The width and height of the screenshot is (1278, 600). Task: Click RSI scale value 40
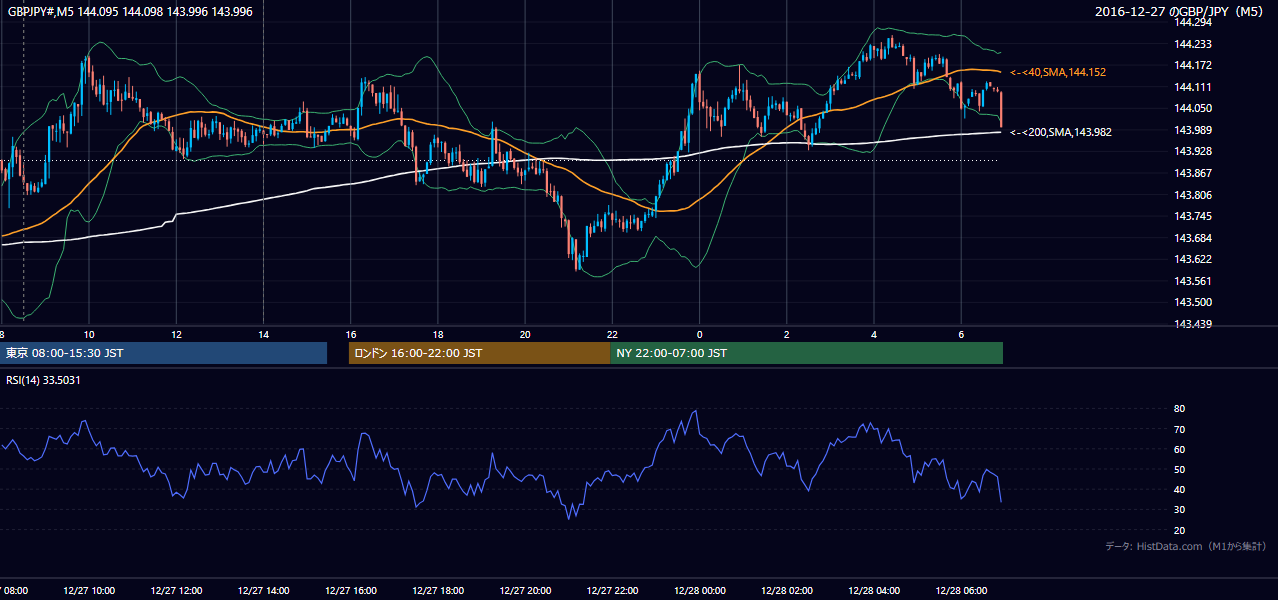click(1180, 489)
